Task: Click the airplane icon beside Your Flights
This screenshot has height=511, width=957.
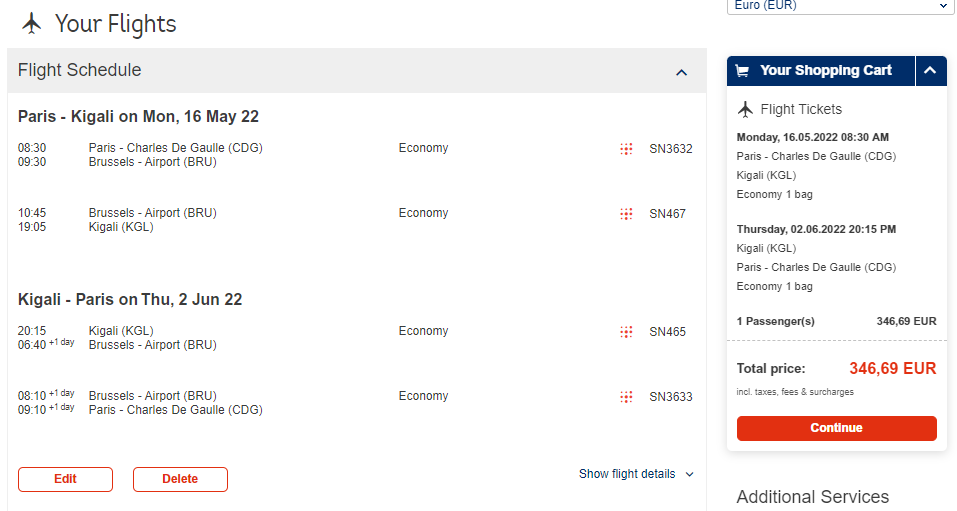Action: tap(32, 24)
